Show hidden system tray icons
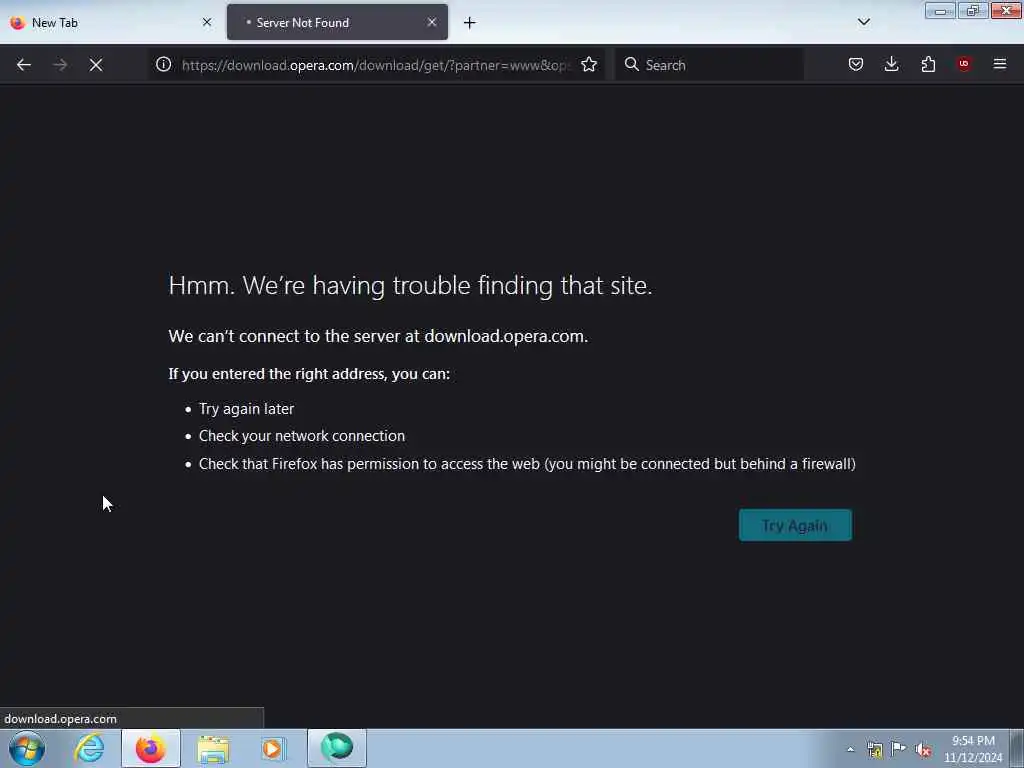 pos(850,749)
